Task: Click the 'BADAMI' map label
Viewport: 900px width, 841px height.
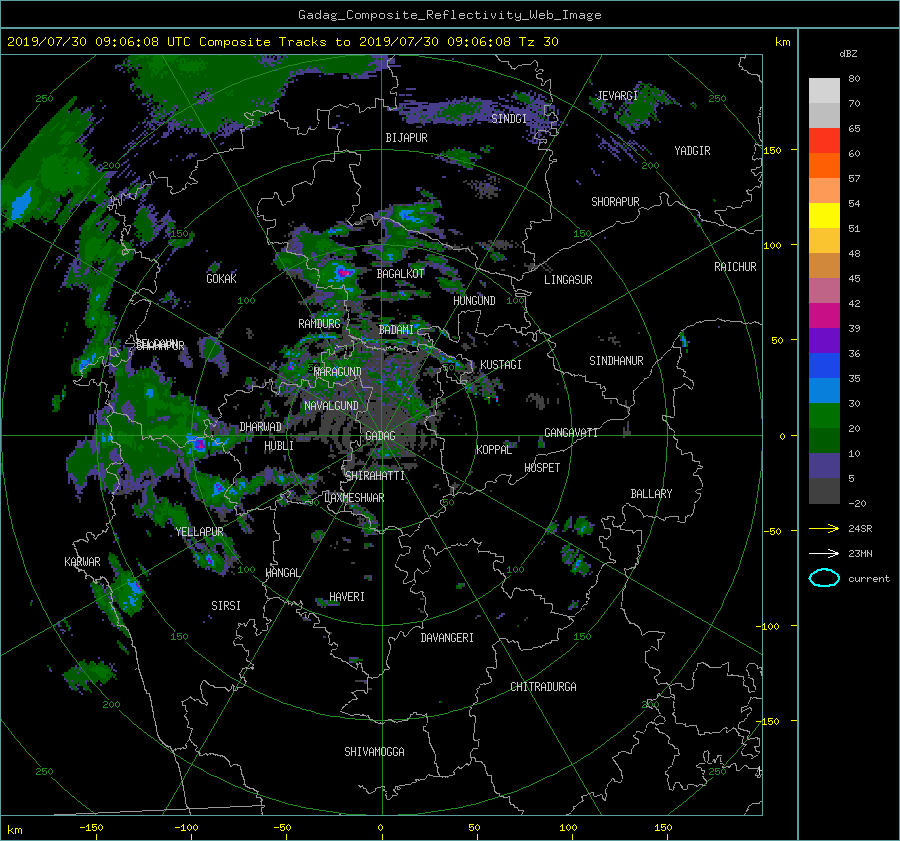Action: 396,330
